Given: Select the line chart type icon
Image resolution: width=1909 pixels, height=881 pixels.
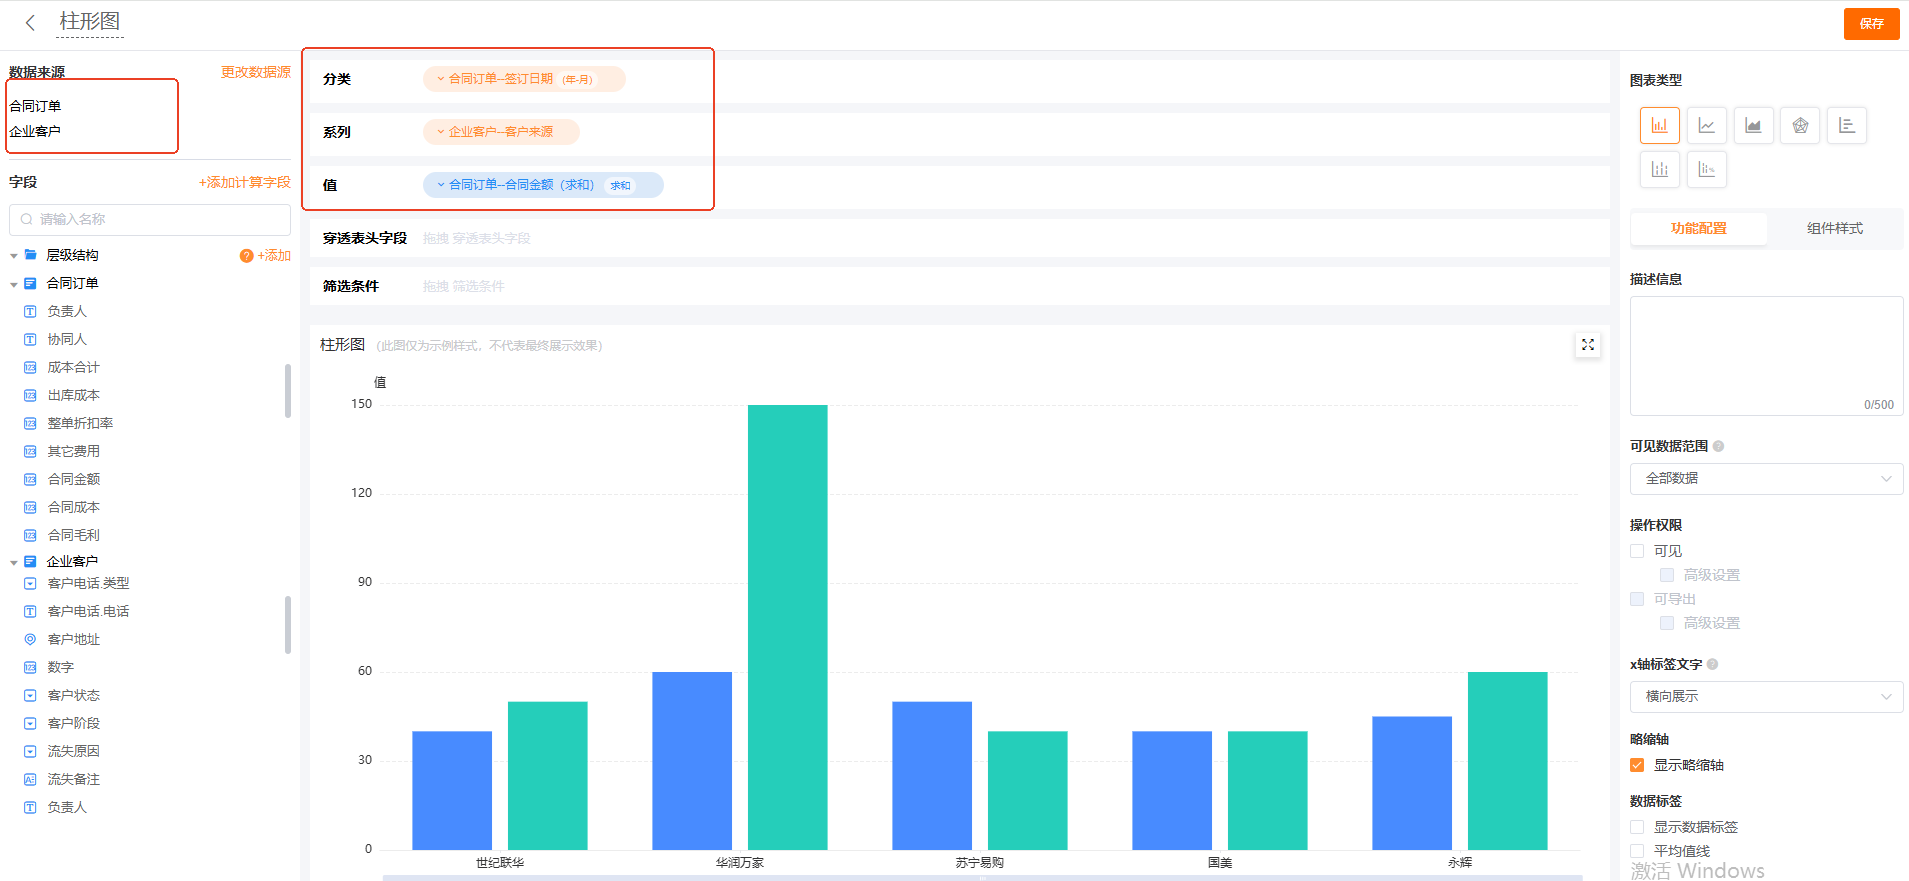Looking at the screenshot, I should (1706, 126).
